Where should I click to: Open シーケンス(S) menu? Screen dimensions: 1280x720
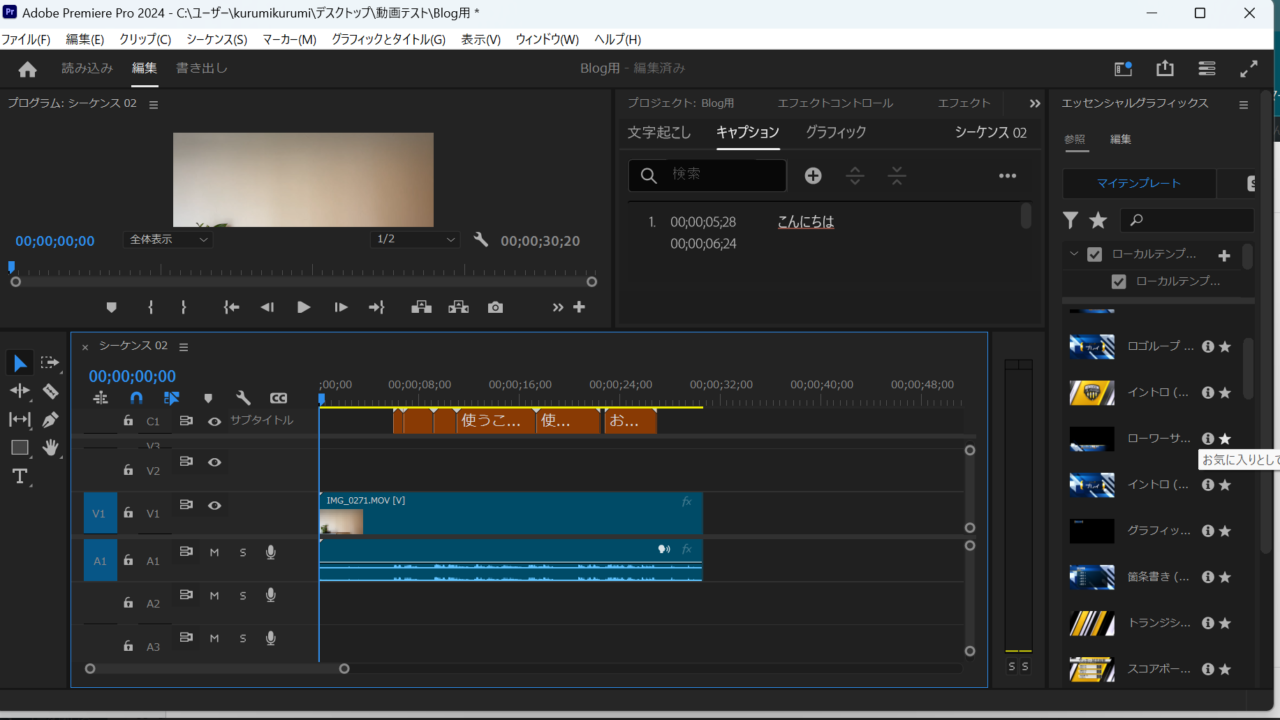217,39
